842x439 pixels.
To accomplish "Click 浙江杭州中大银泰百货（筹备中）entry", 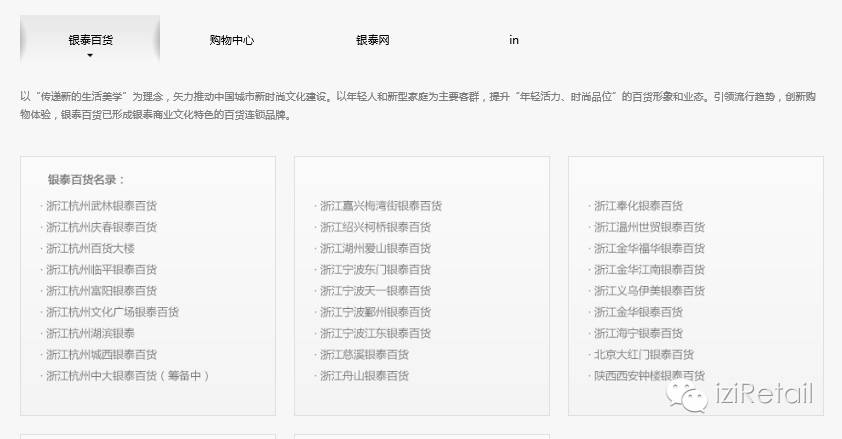I will click(128, 376).
